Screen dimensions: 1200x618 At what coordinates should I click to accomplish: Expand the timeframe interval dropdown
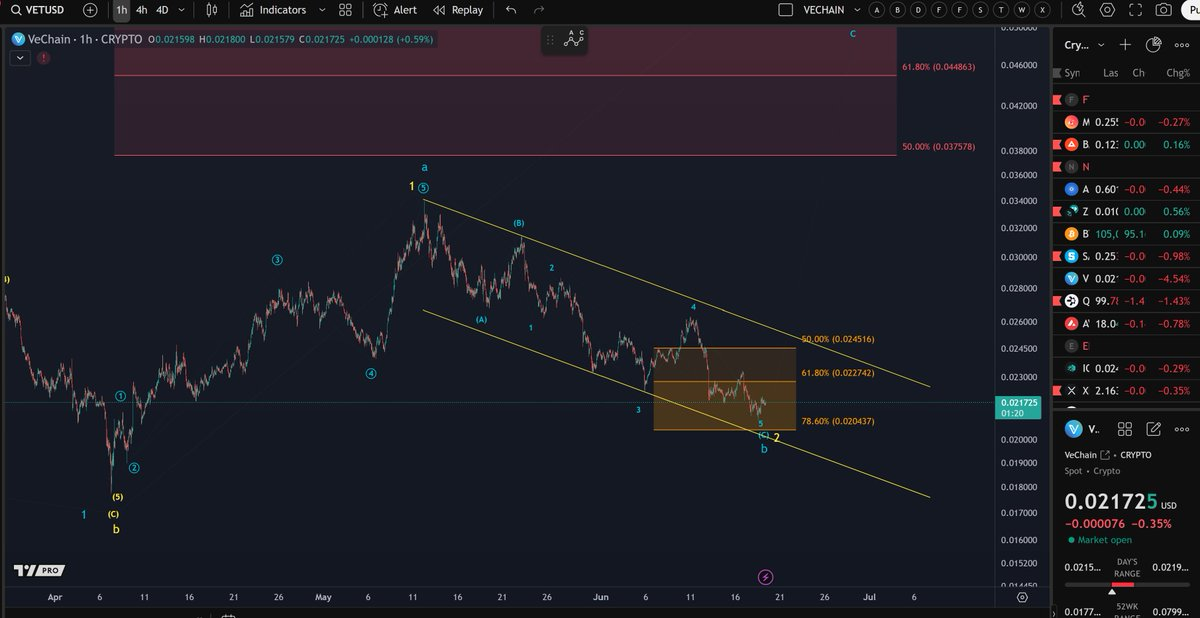(181, 10)
